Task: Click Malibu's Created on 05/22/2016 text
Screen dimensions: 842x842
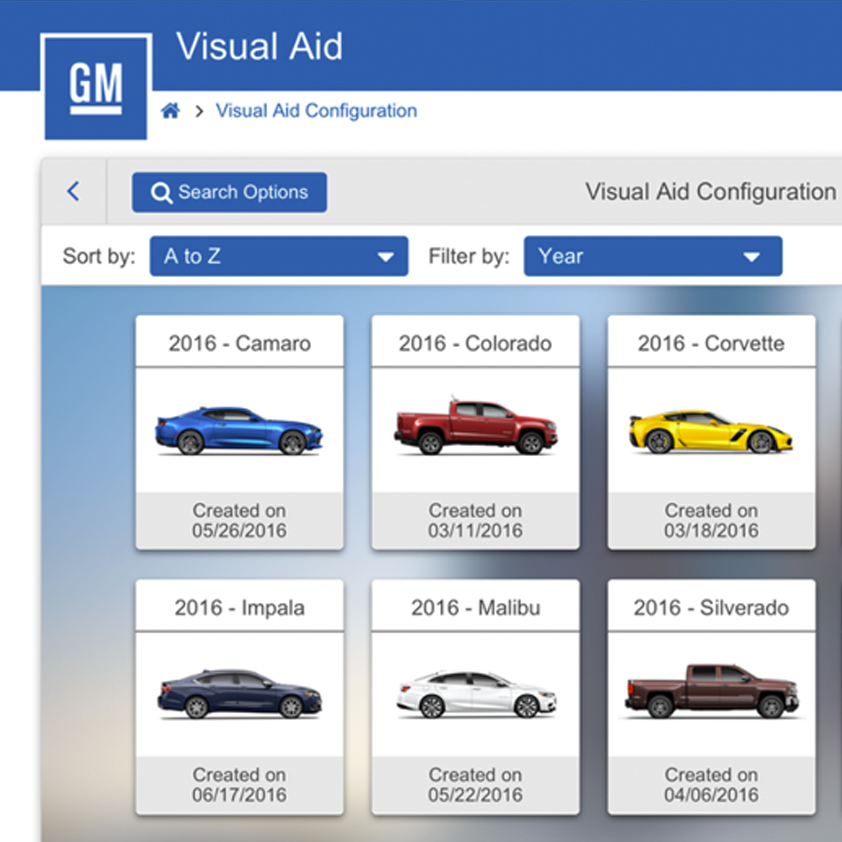Action: (x=475, y=785)
